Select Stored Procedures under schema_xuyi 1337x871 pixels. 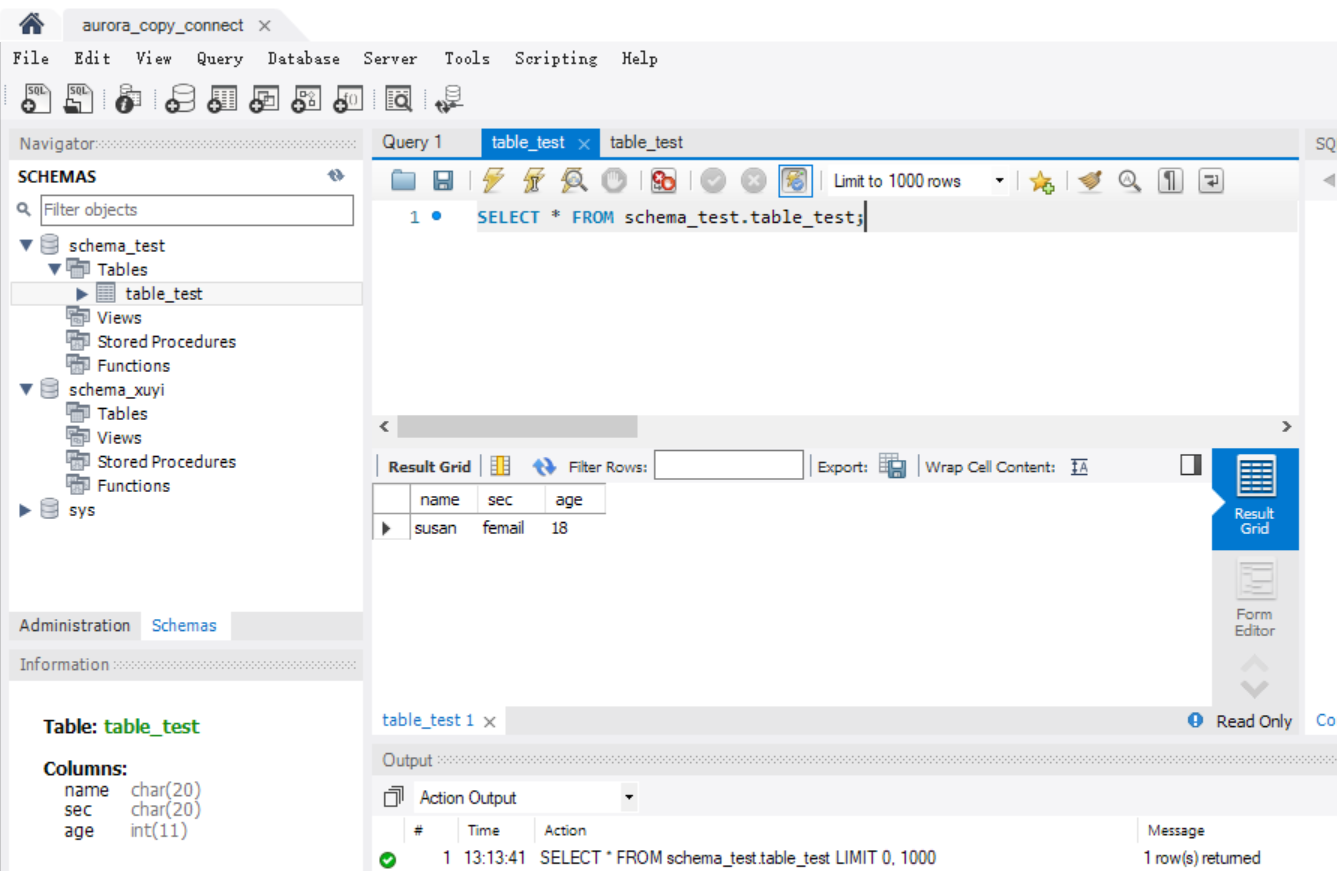pos(166,462)
